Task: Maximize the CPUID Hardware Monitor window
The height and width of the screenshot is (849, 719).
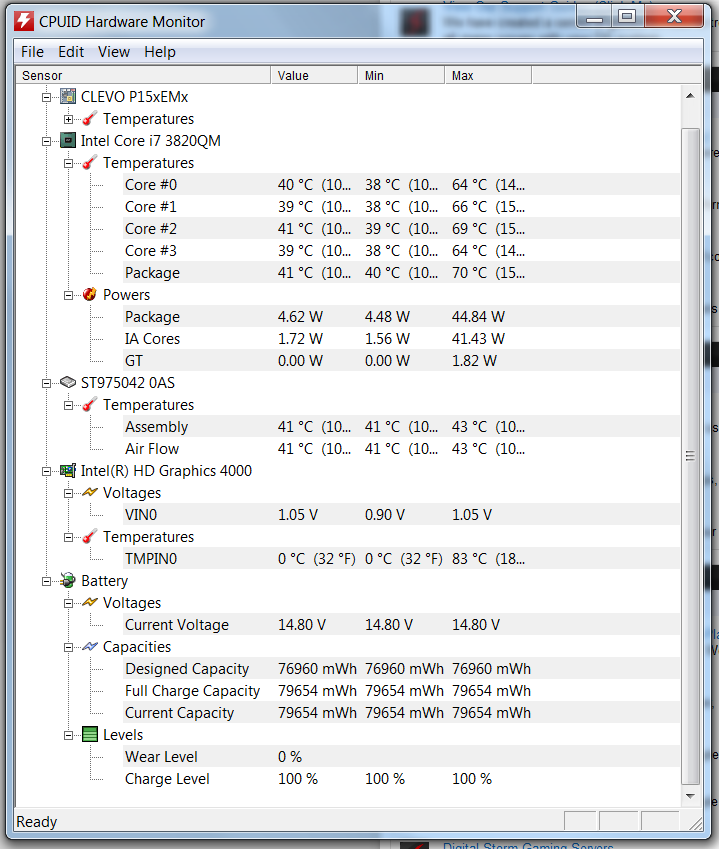Action: 627,16
